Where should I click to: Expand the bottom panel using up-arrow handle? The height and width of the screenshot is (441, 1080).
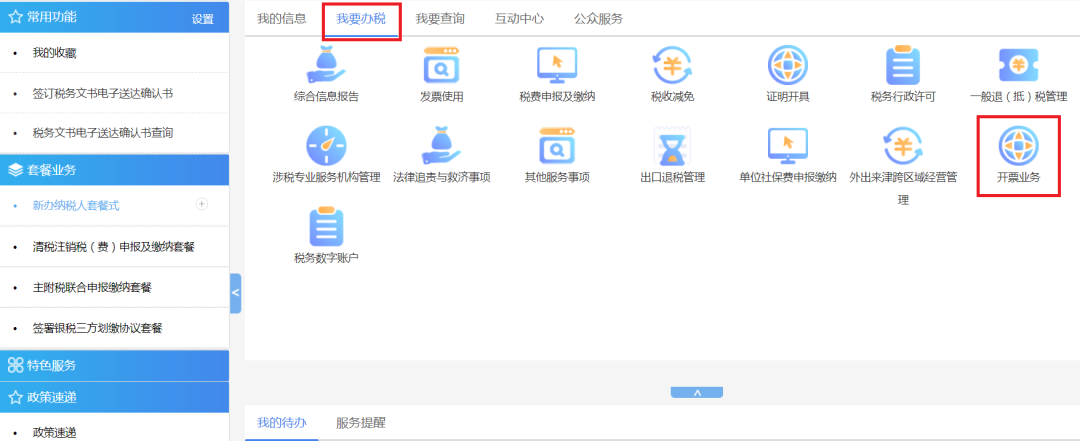click(696, 392)
